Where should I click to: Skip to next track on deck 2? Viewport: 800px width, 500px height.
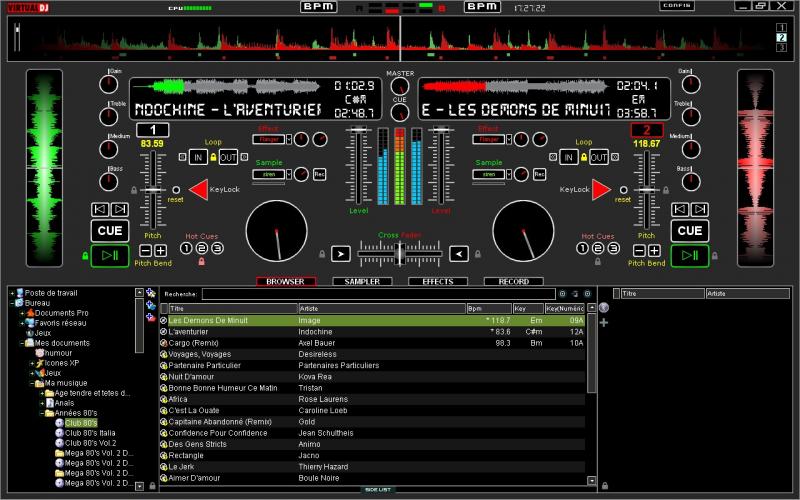699,209
